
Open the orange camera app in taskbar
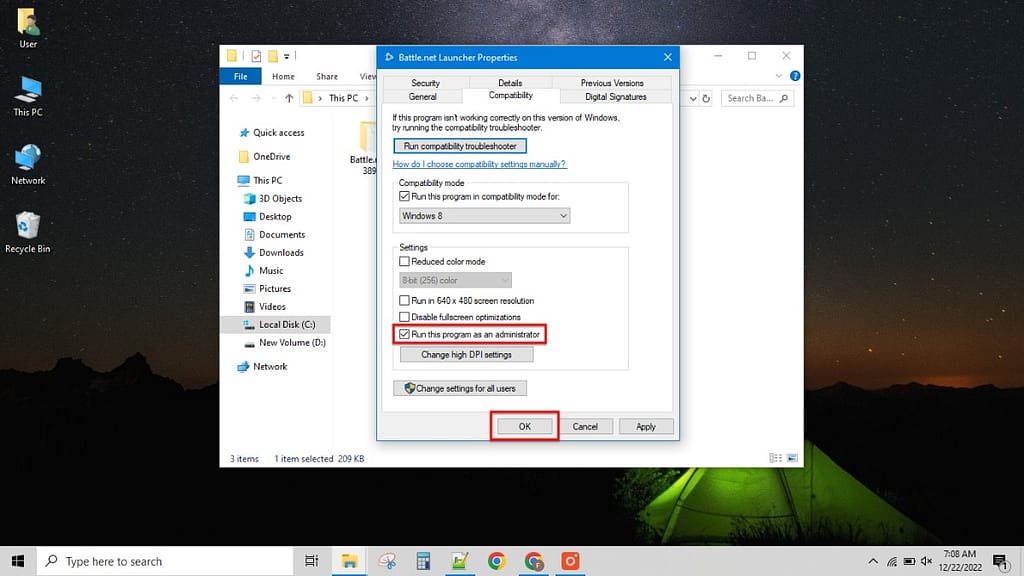click(x=570, y=561)
